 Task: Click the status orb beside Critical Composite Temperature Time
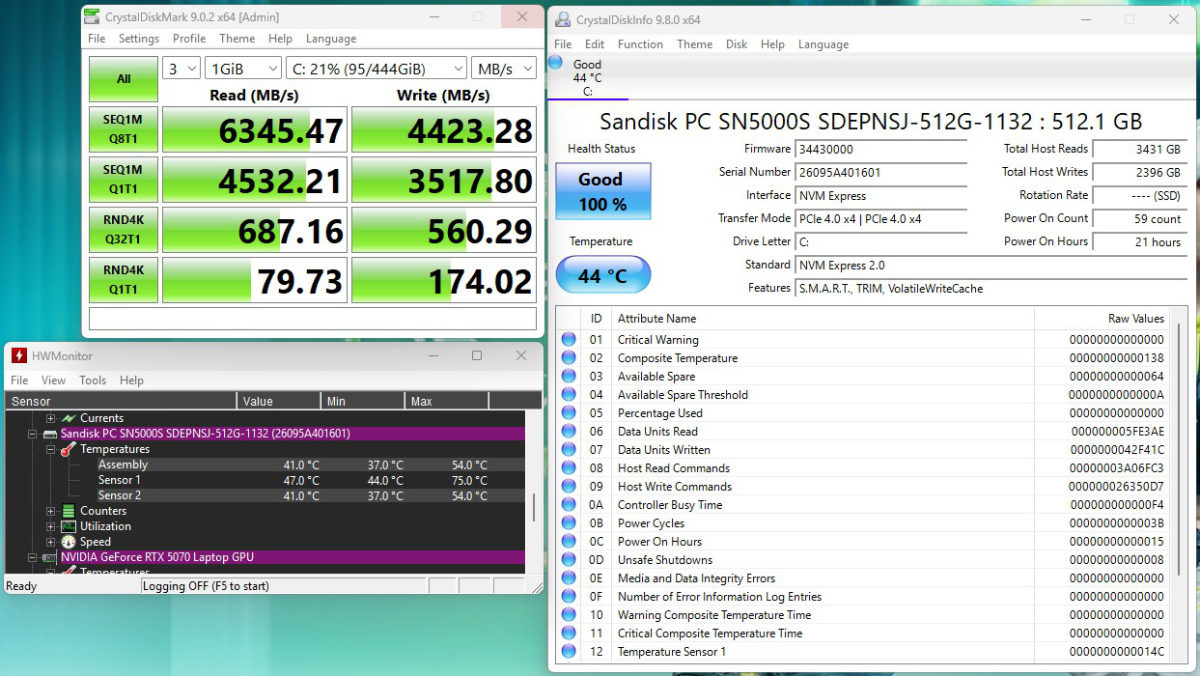pos(568,633)
